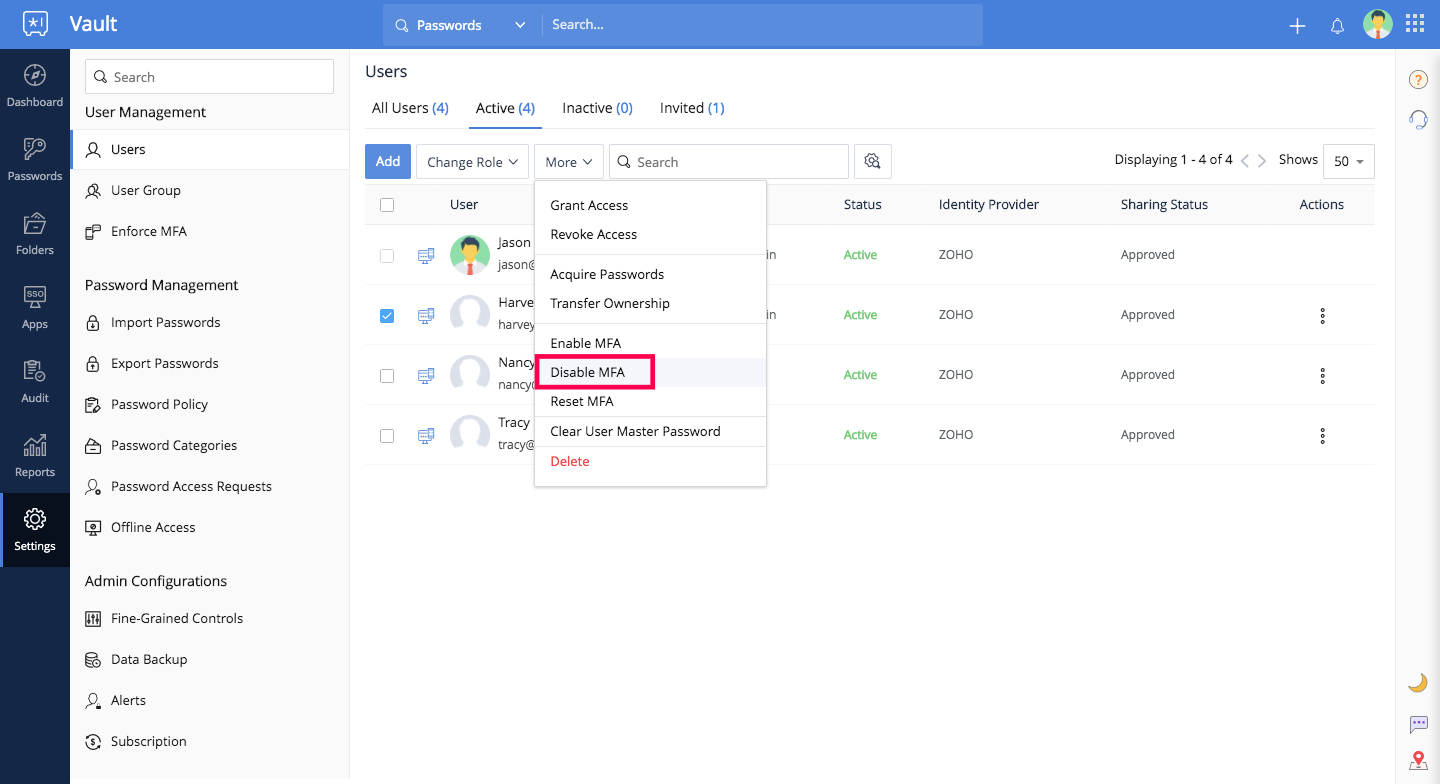Uncheck Harvey's row selection checkbox
Image resolution: width=1440 pixels, height=784 pixels.
pos(387,315)
